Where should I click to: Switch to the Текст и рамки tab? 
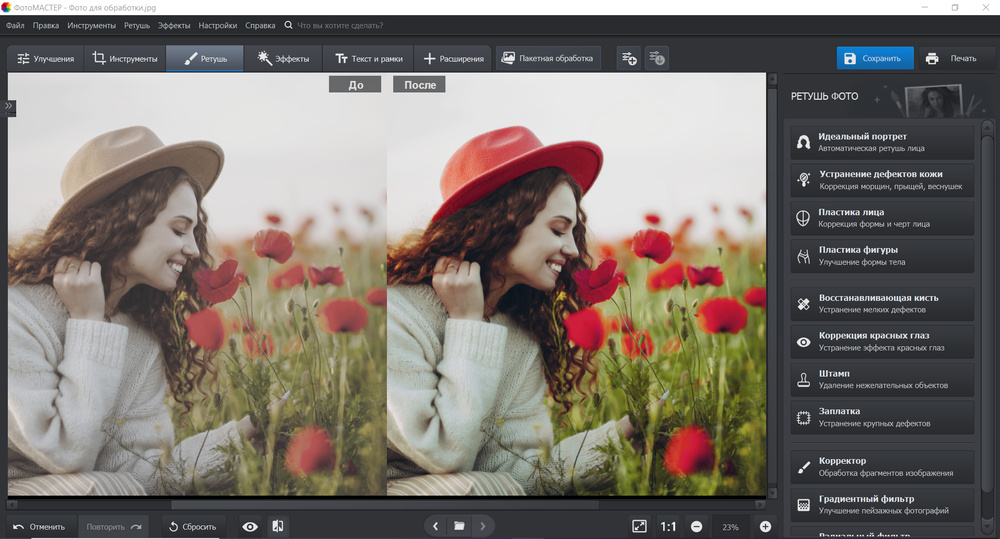pos(368,59)
